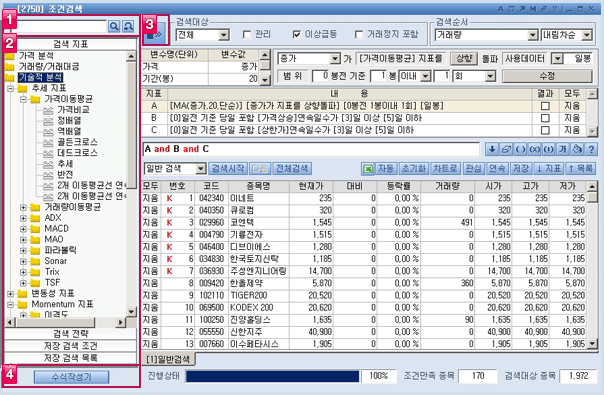Open the 일봉 data period dropdown
Screen dimensions: 604x395
tap(557, 59)
